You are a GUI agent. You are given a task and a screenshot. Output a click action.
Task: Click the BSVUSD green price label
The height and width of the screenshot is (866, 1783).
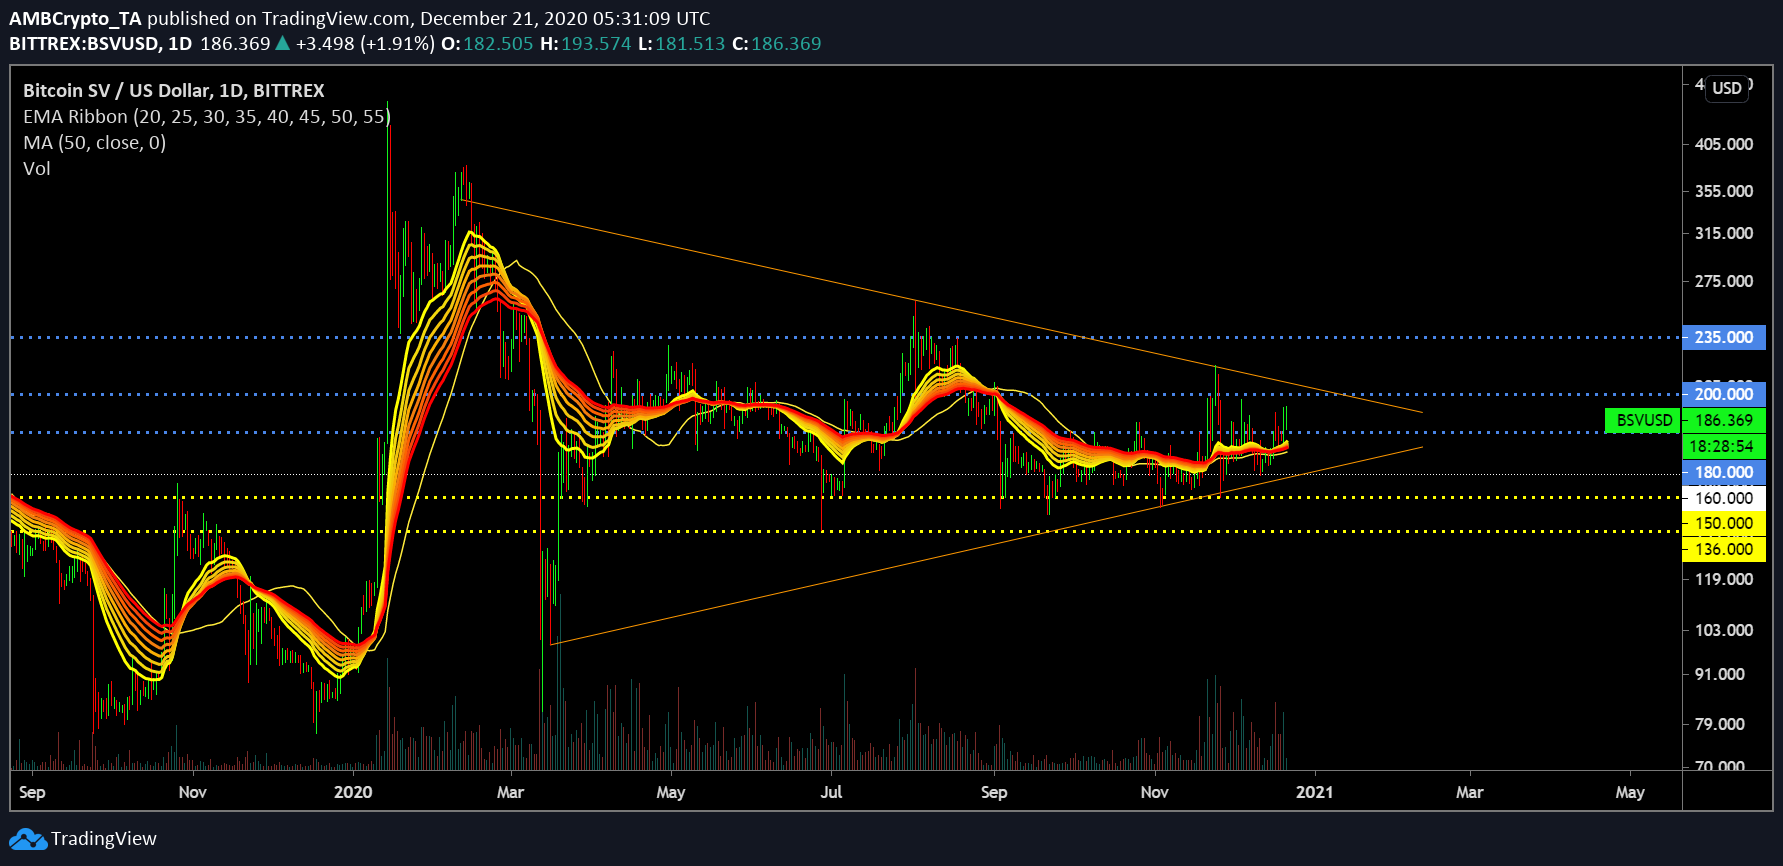point(1644,421)
